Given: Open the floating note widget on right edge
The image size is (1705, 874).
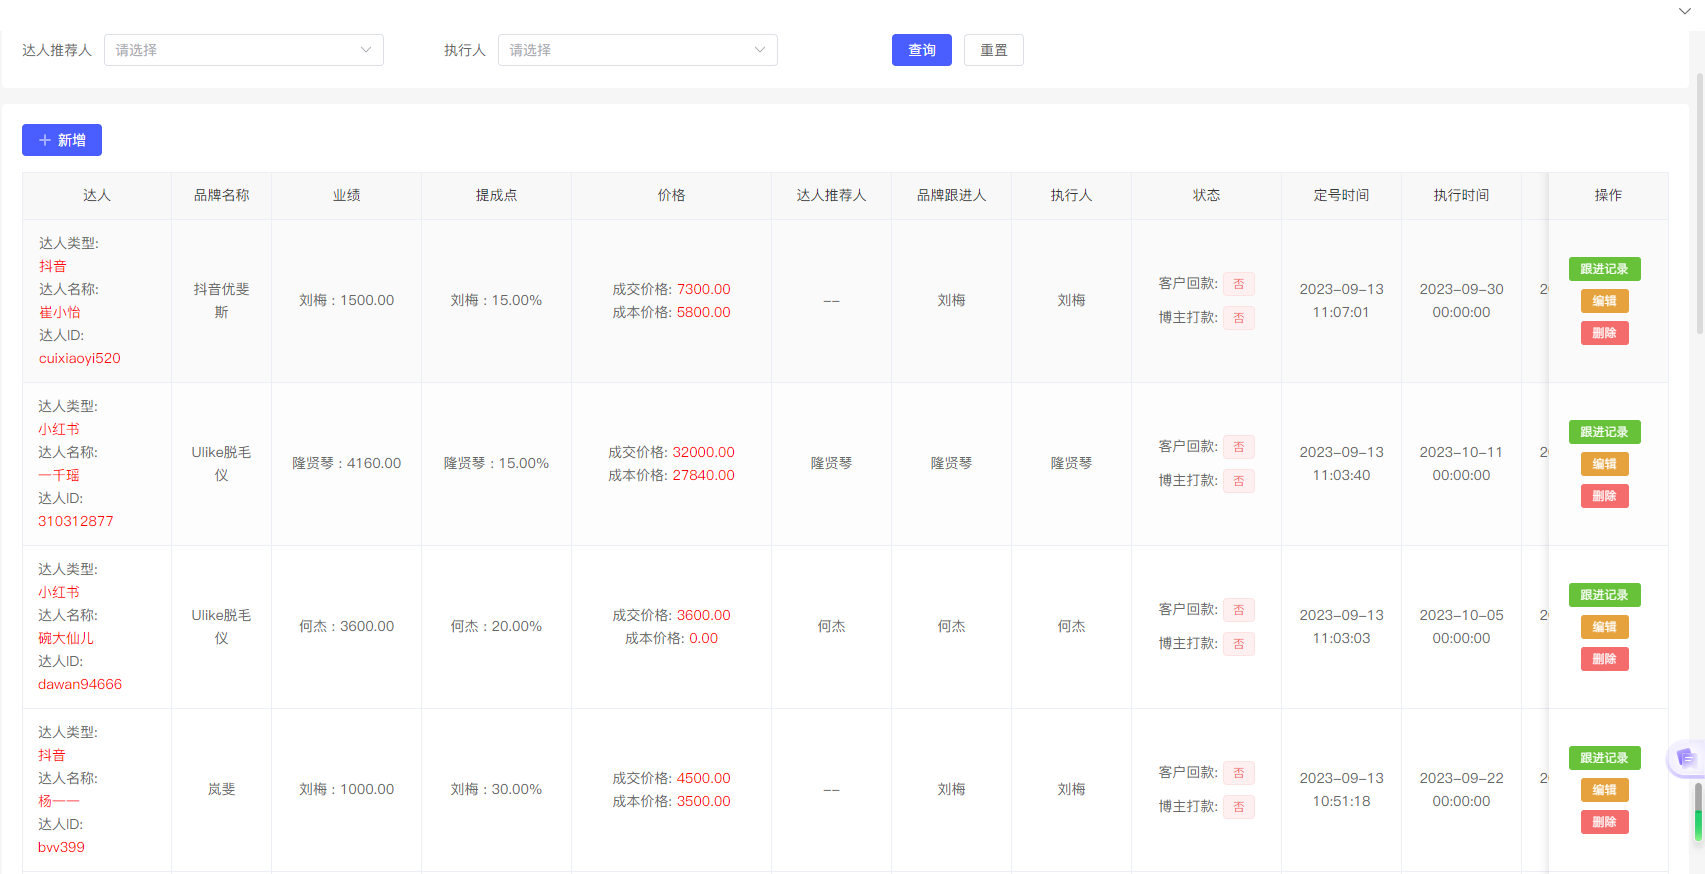Looking at the screenshot, I should pyautogui.click(x=1686, y=758).
